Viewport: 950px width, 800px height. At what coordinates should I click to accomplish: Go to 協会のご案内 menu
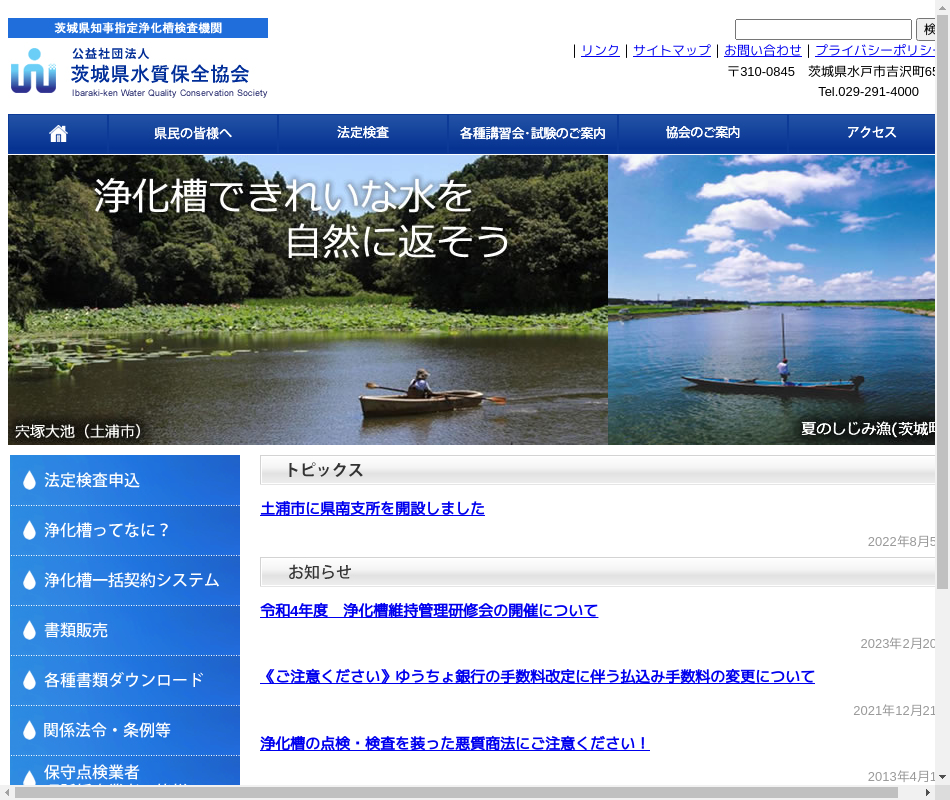[703, 134]
